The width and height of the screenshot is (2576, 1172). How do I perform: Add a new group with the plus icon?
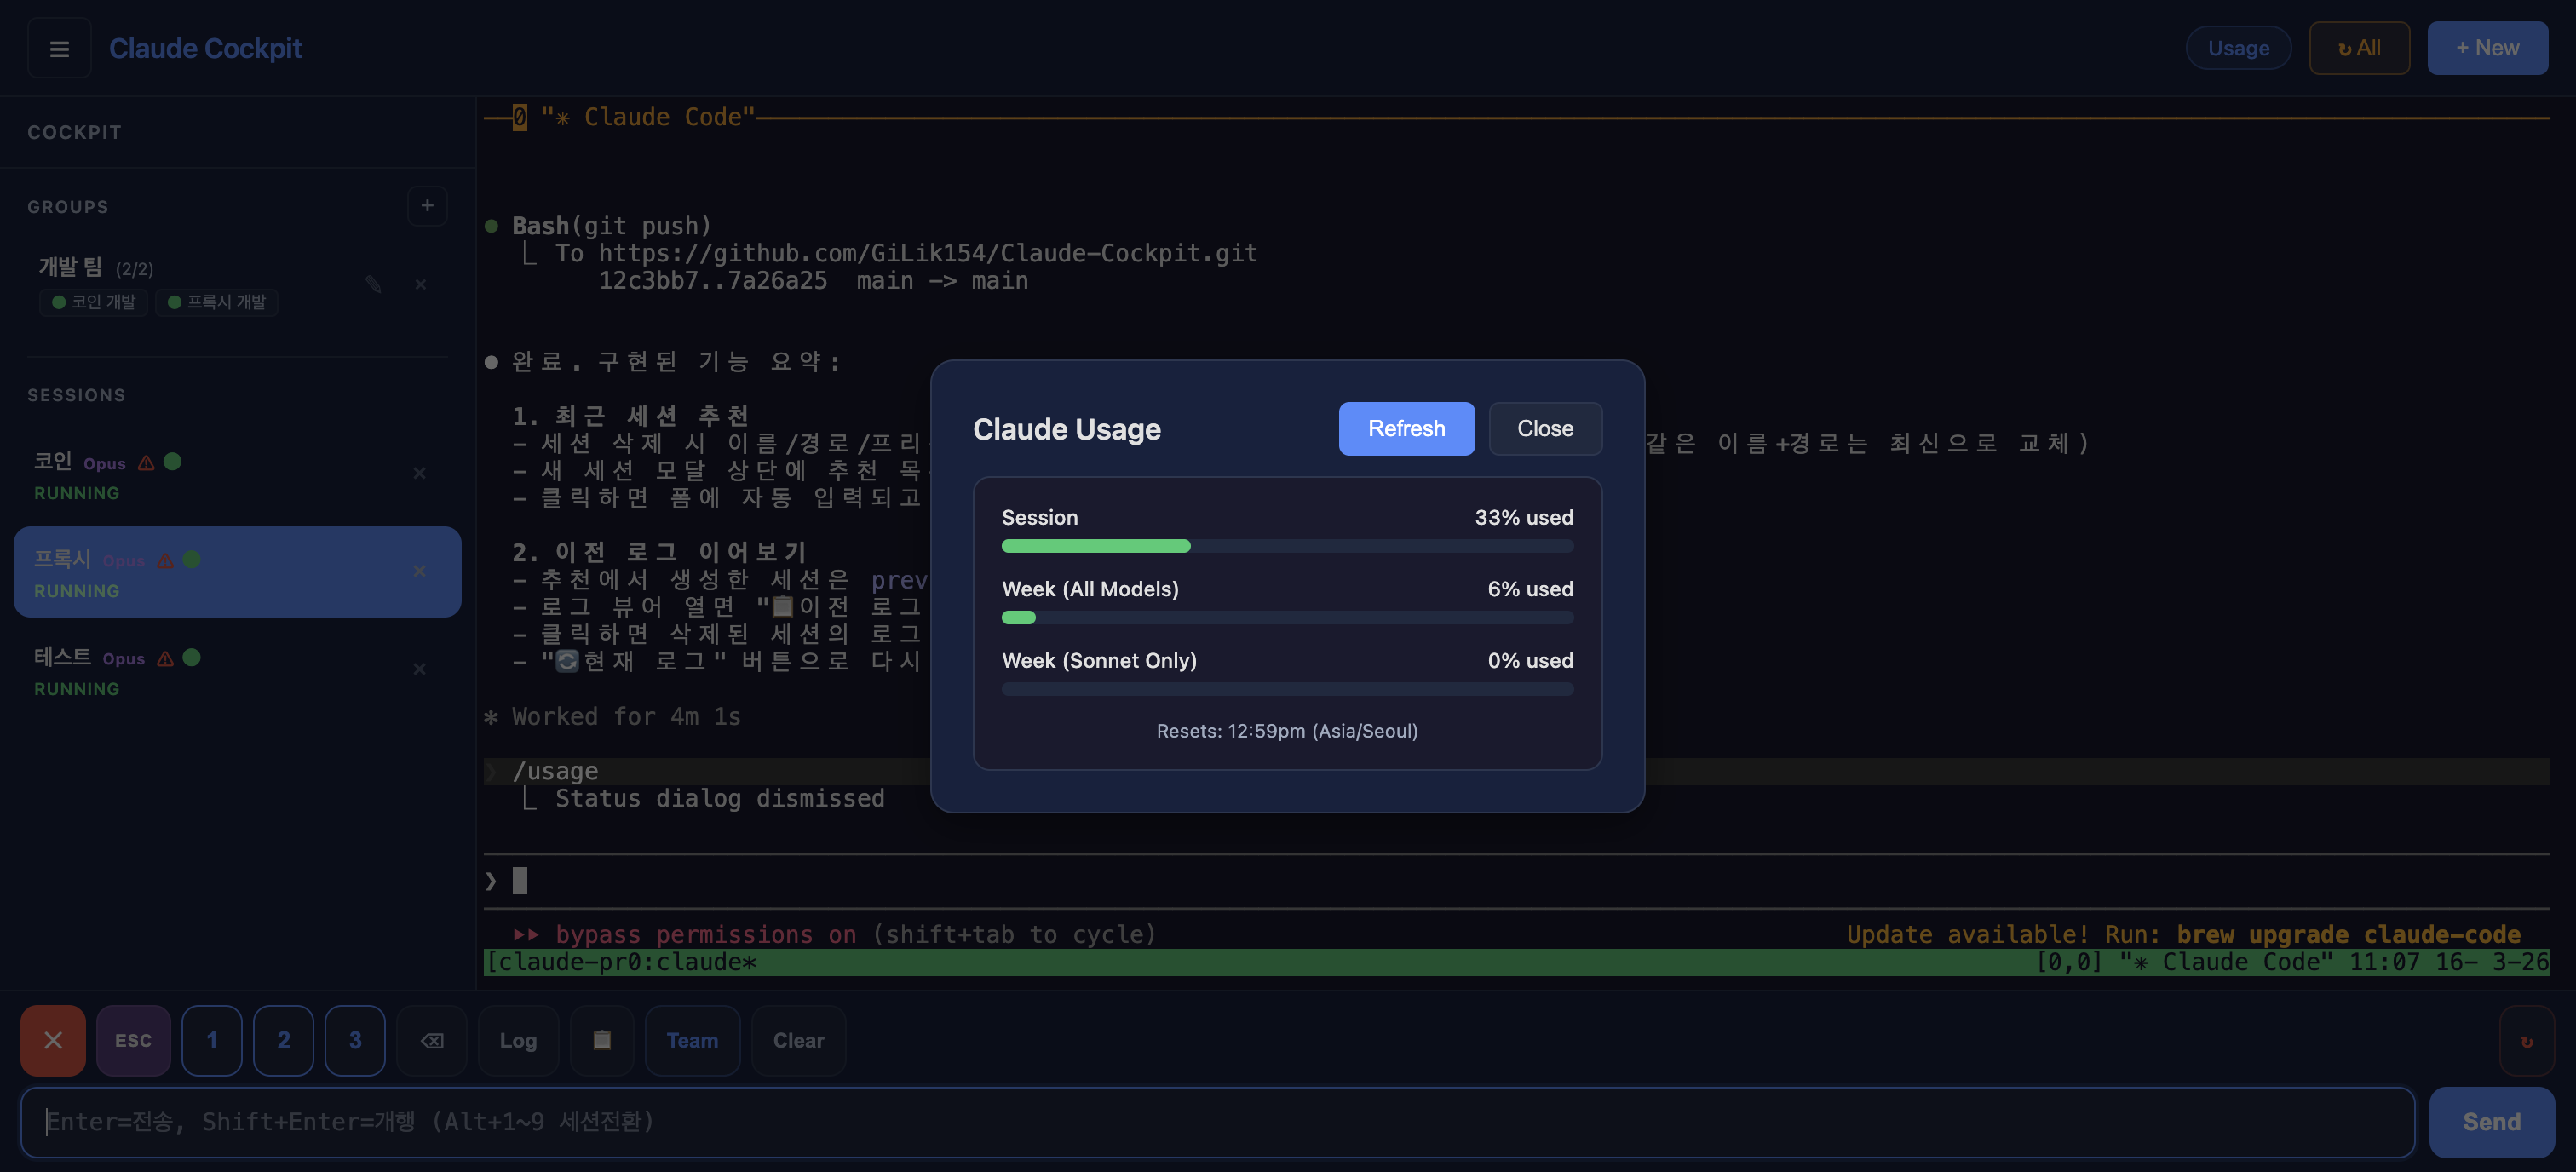click(x=427, y=206)
